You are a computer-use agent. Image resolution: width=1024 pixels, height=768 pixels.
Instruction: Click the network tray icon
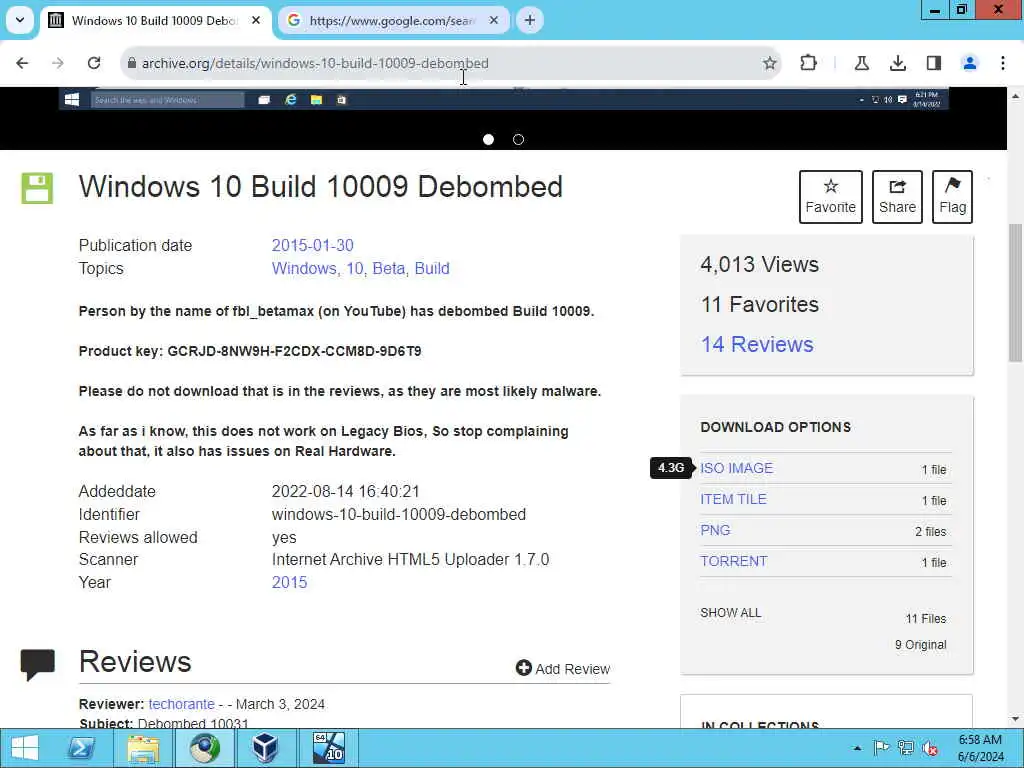pos(906,748)
